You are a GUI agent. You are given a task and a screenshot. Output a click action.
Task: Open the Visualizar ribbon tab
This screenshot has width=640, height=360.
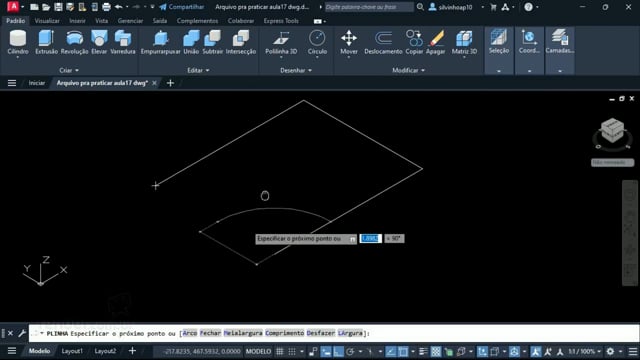[x=47, y=20]
